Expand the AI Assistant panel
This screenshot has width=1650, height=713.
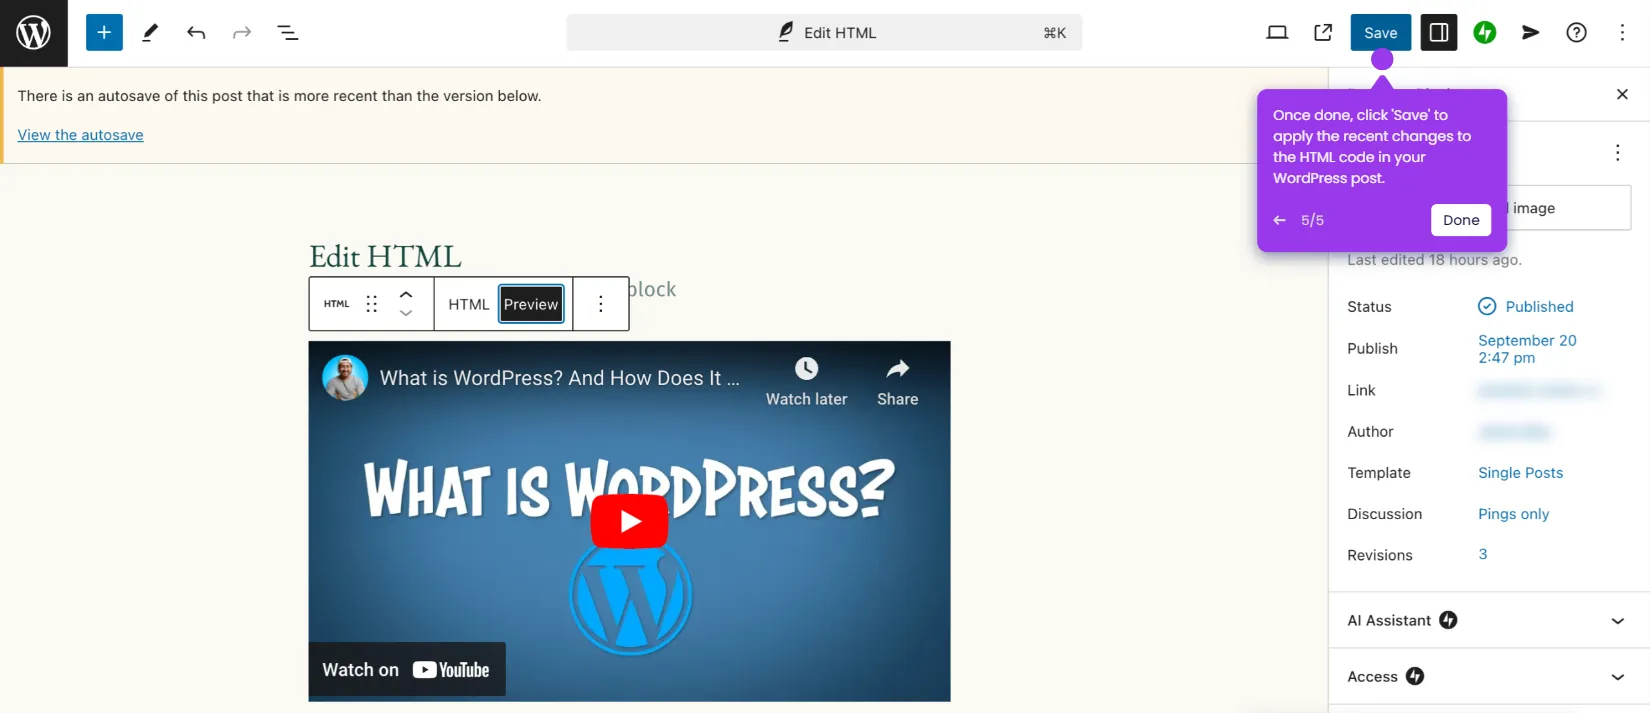pyautogui.click(x=1489, y=620)
